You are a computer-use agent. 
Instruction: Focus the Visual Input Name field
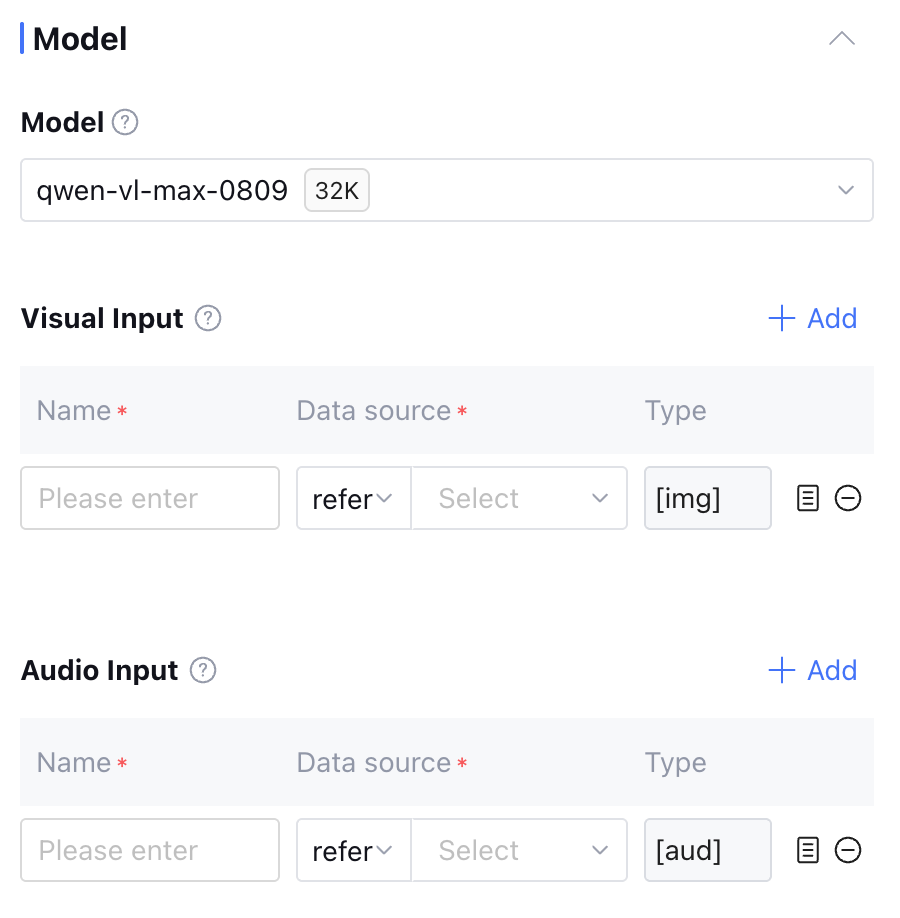[150, 498]
